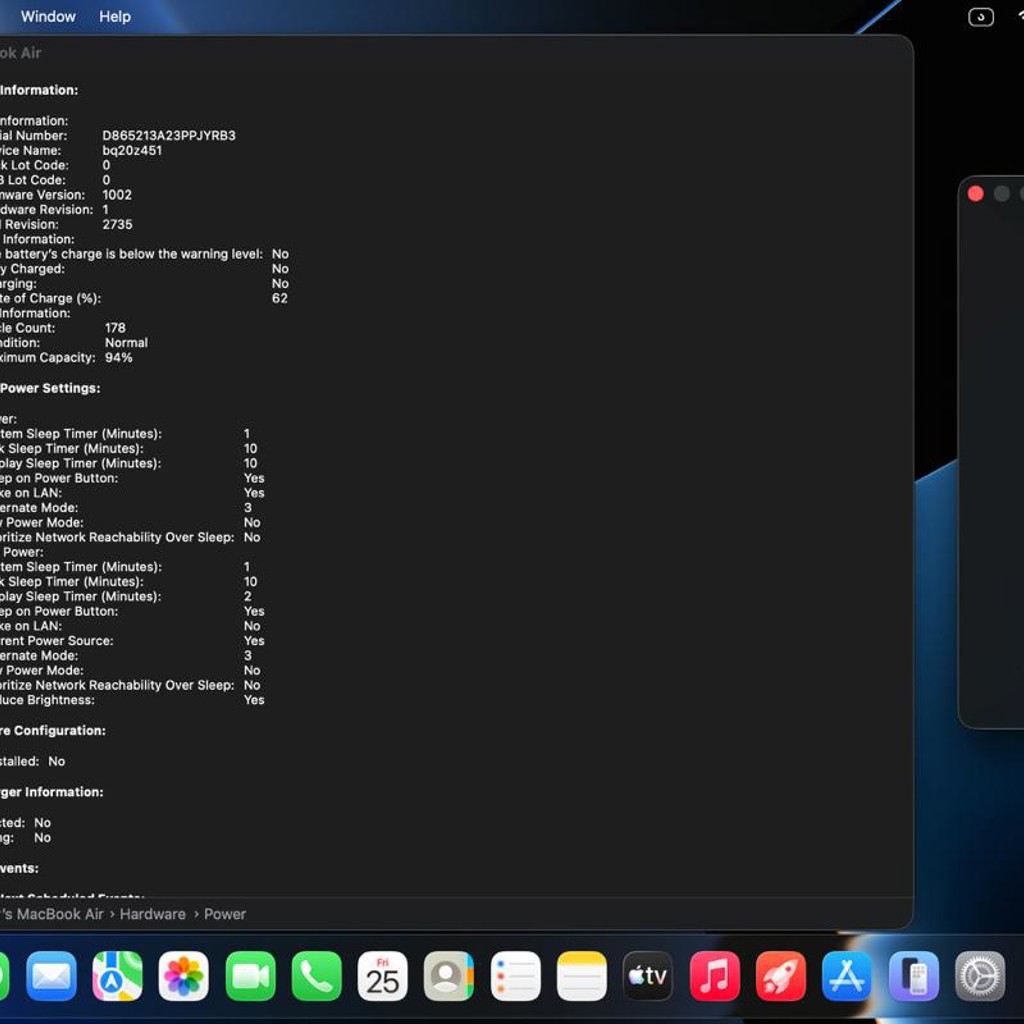This screenshot has width=1024, height=1024.
Task: Open the red rocket app icon
Action: coord(781,976)
